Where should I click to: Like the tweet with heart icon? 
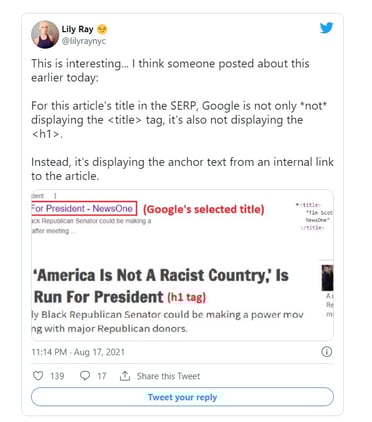coord(38,376)
